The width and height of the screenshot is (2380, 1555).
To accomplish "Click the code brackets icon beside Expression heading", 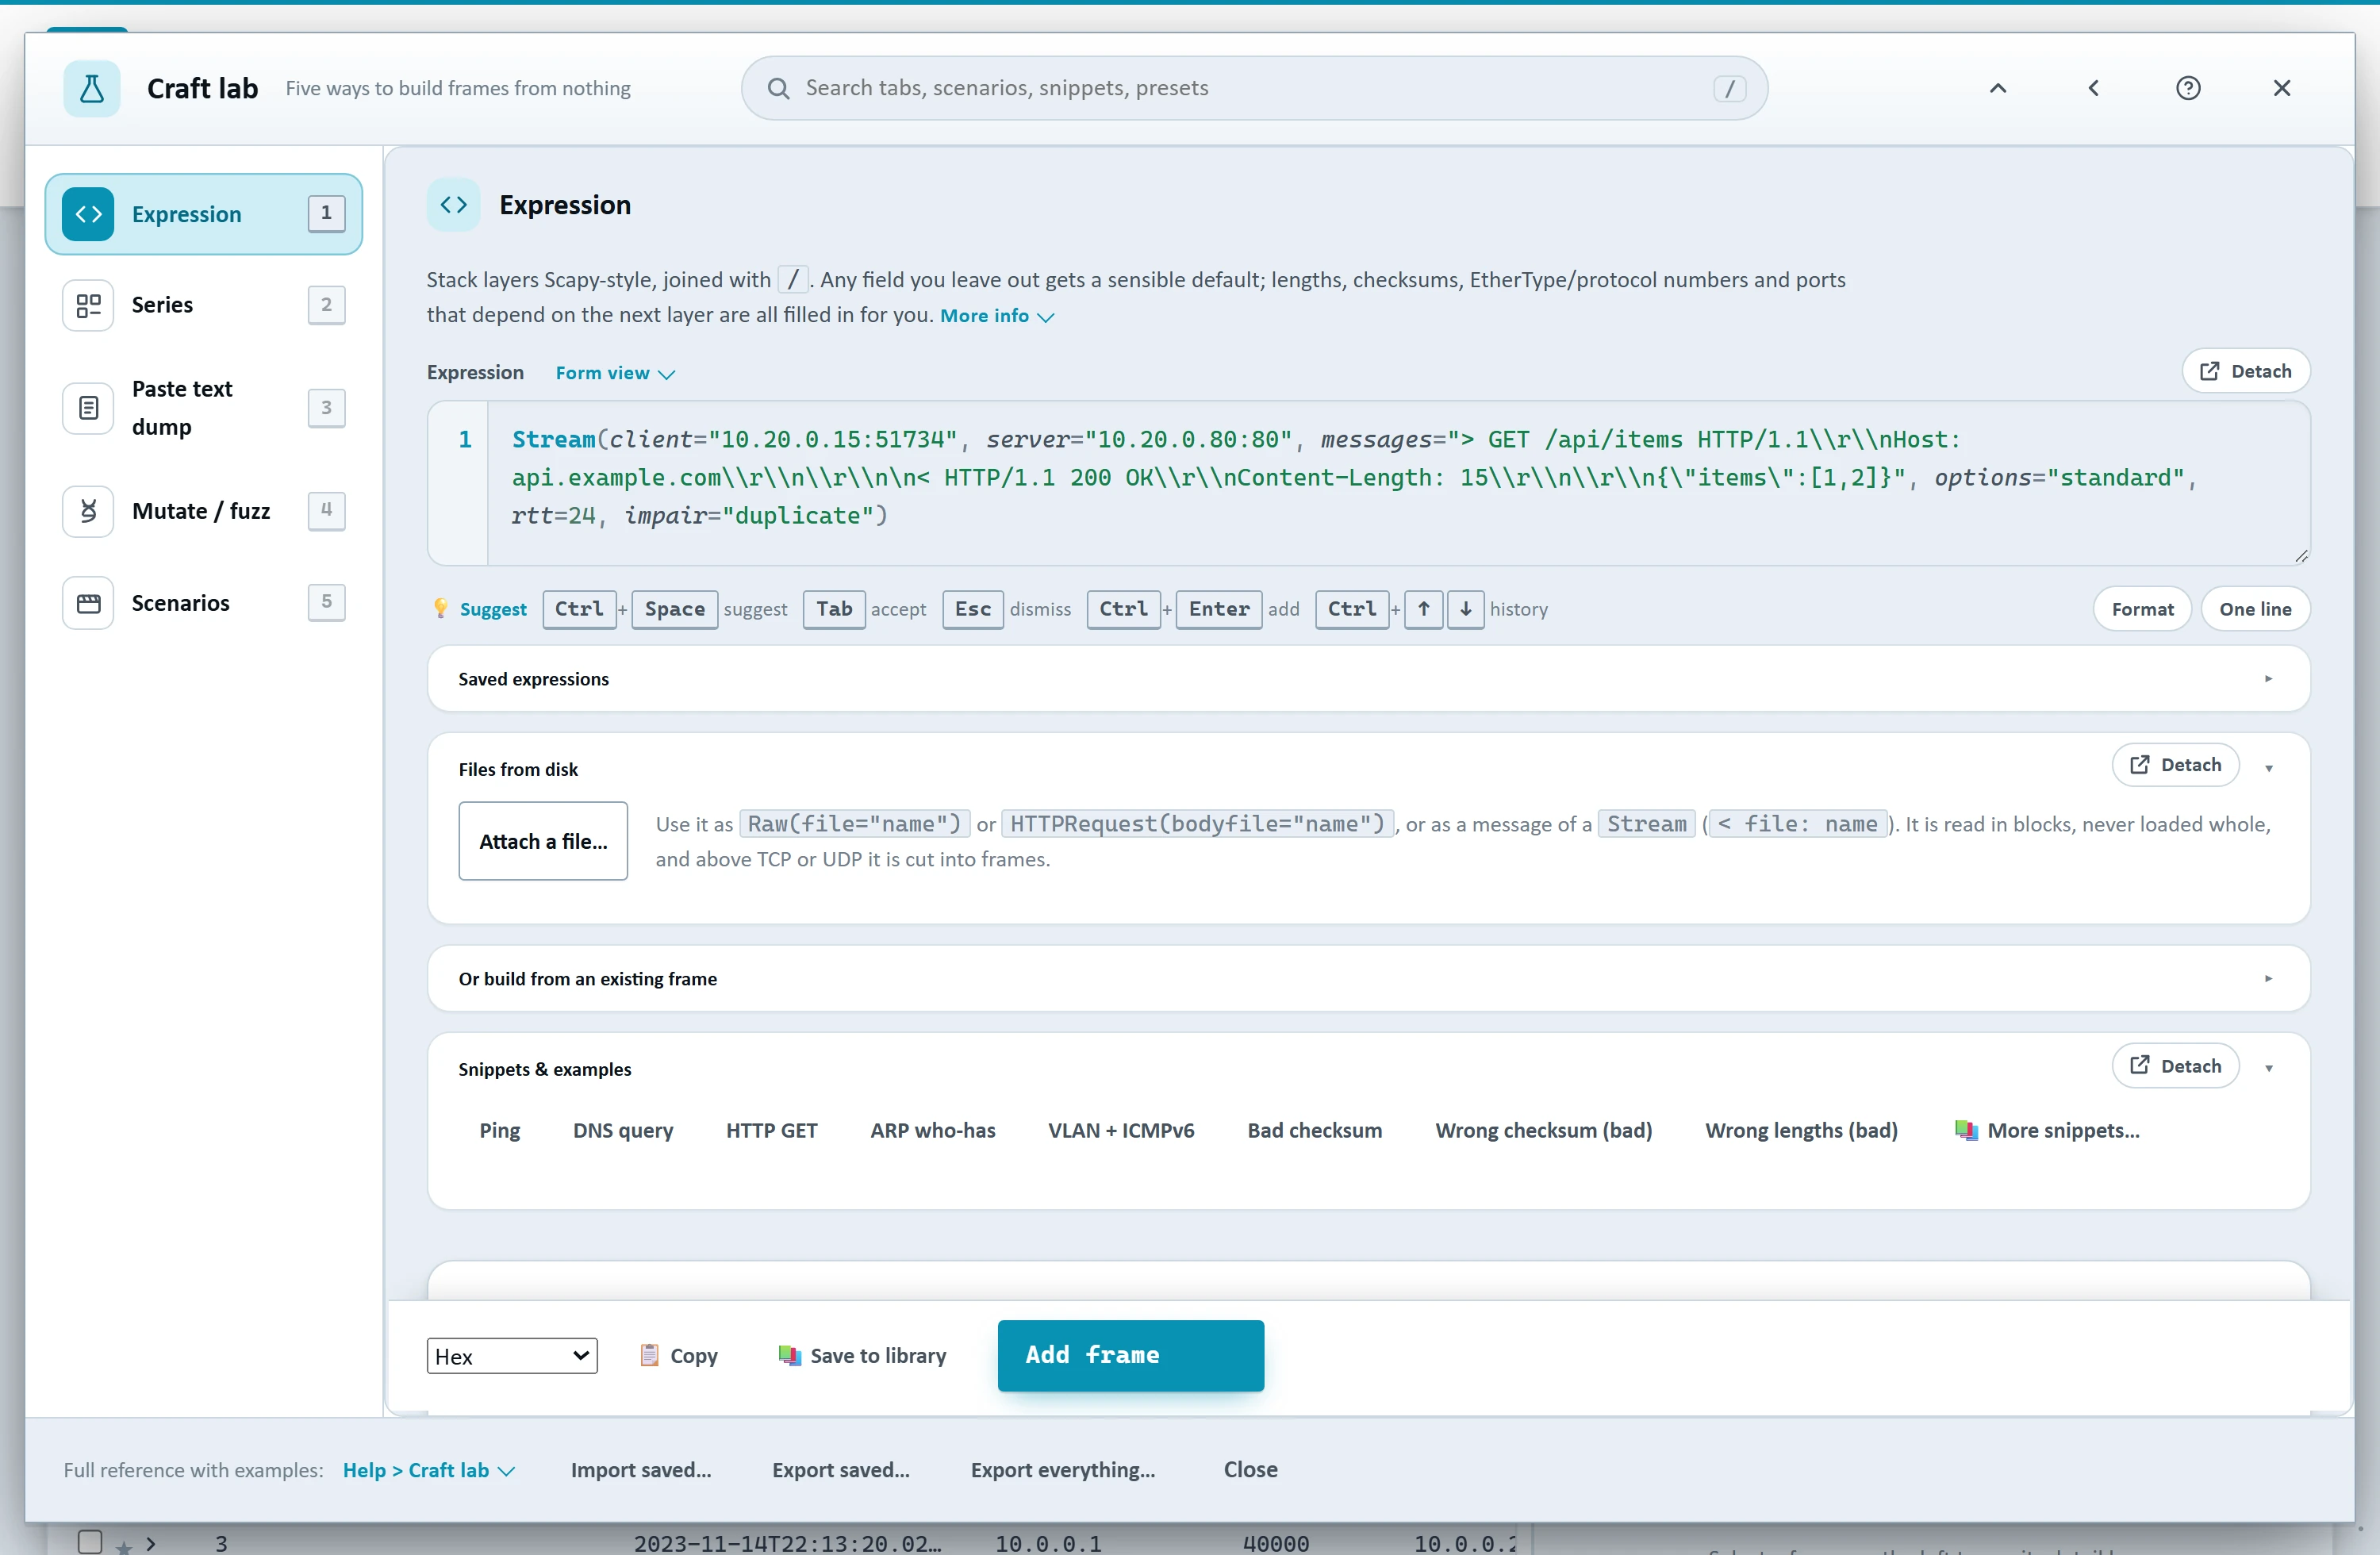I will coord(454,205).
